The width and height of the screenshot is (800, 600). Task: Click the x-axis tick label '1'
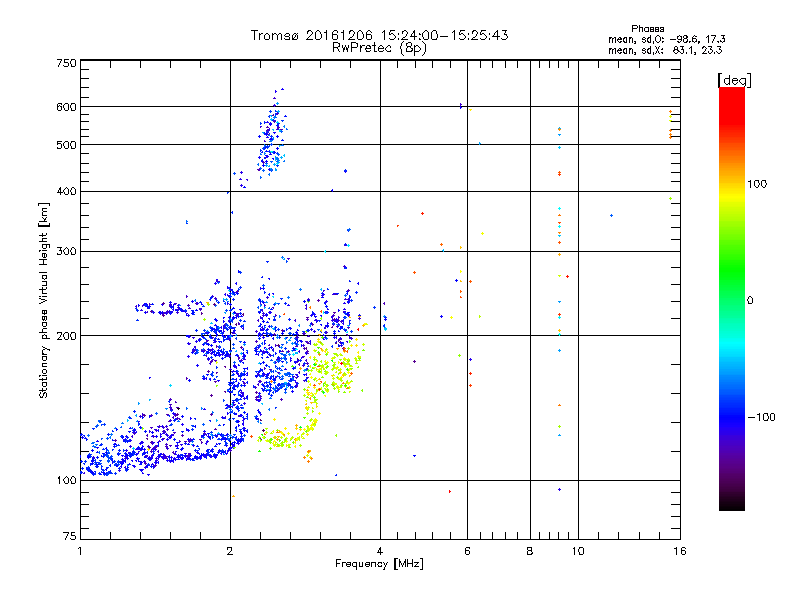click(80, 551)
